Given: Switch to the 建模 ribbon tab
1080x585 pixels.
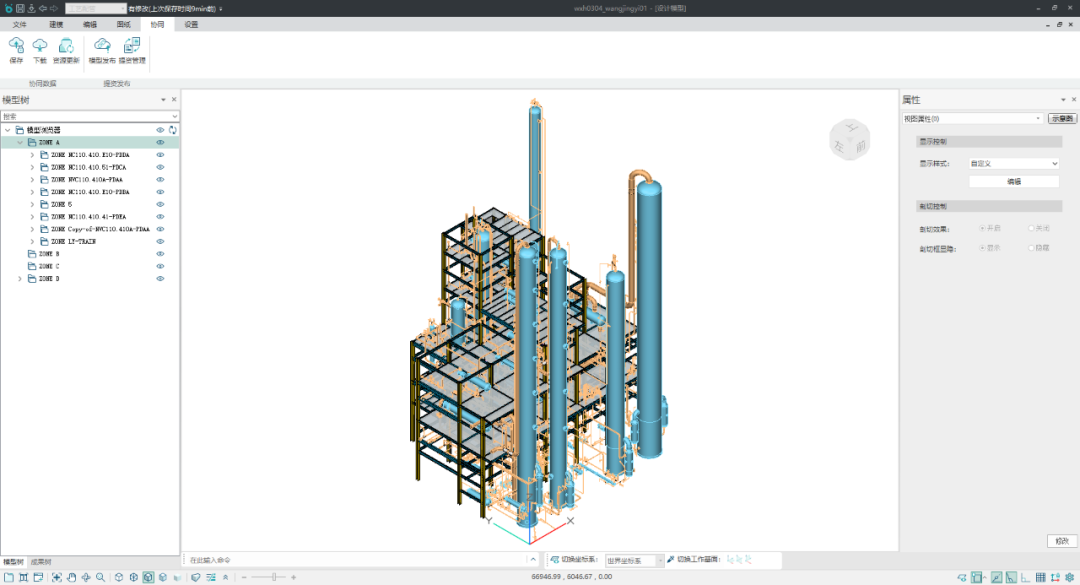Looking at the screenshot, I should click(56, 24).
